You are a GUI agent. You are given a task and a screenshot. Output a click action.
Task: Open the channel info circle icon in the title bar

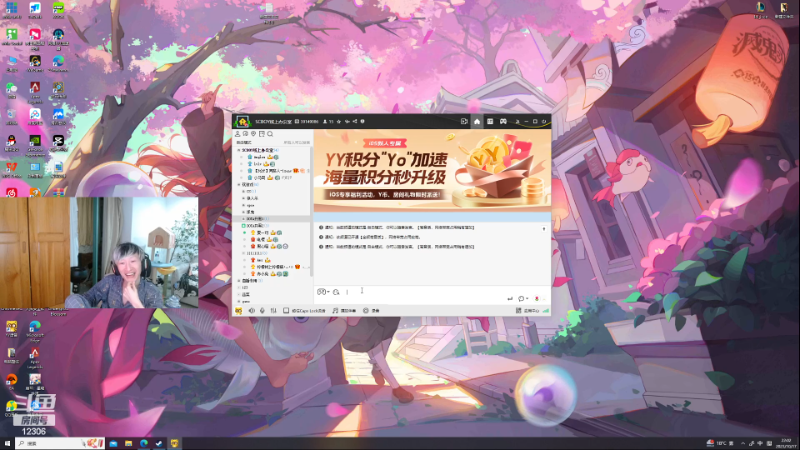pyautogui.click(x=363, y=121)
